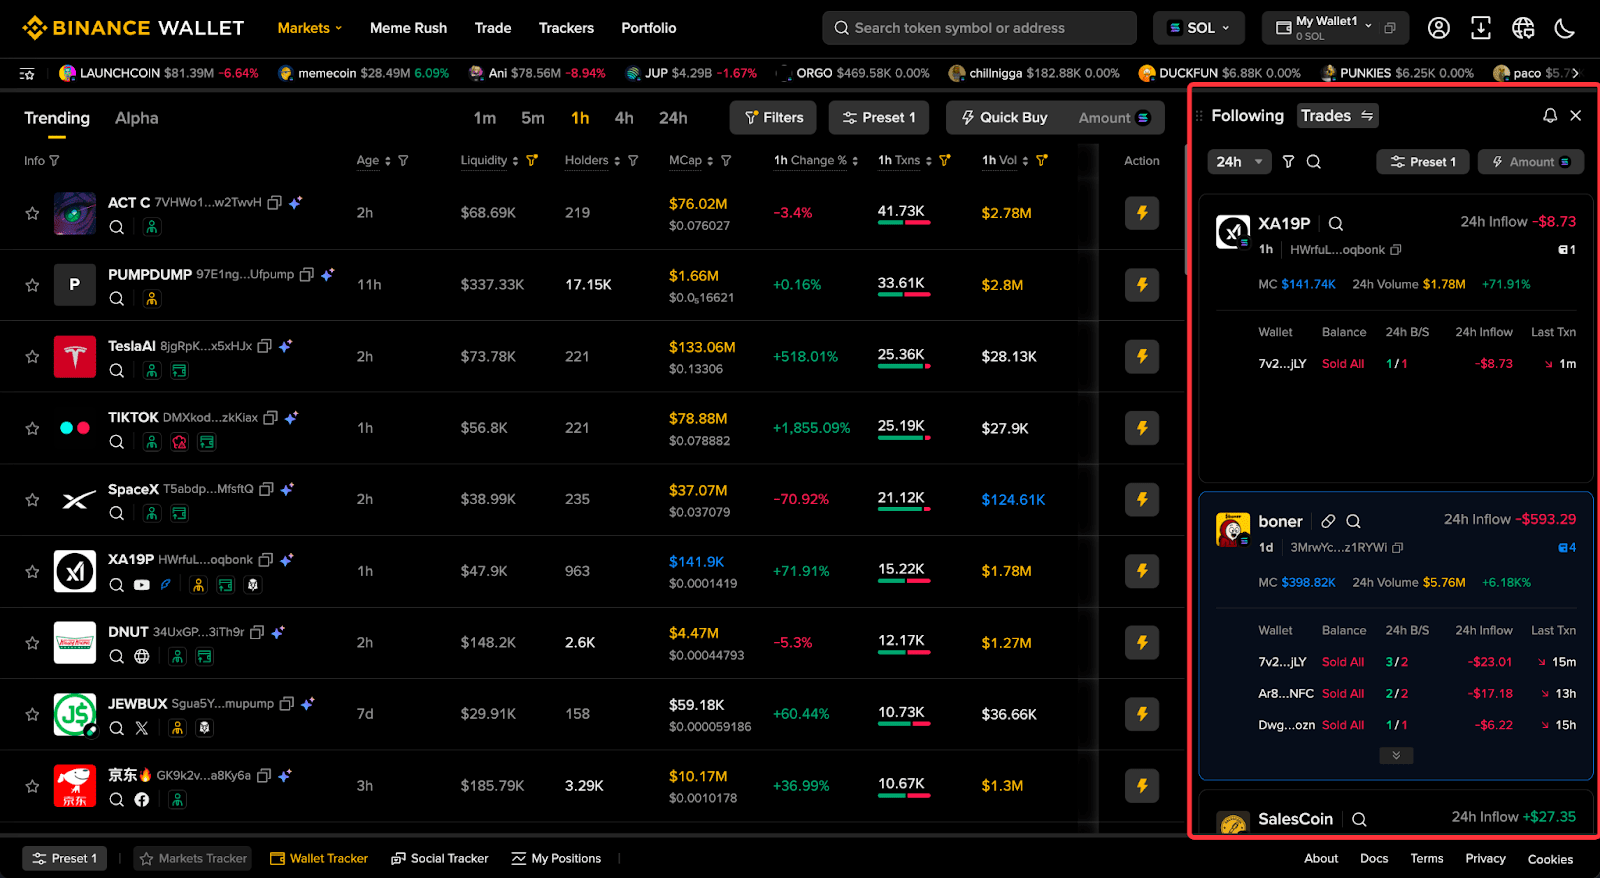Open 24h period dropdown in Following
The image size is (1600, 878).
1239,161
